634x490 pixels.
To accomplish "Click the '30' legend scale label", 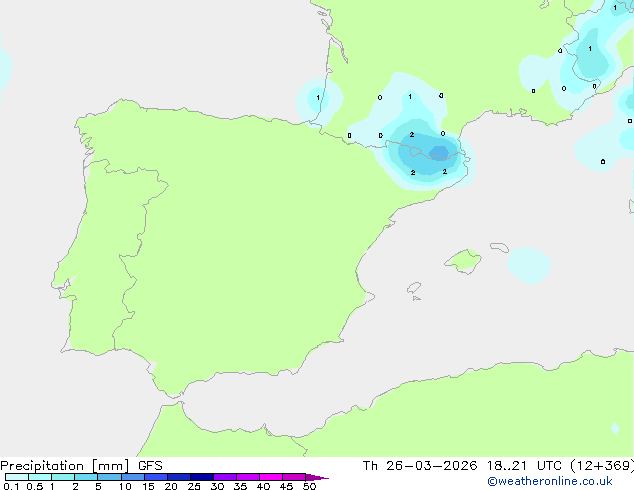I will [217, 486].
